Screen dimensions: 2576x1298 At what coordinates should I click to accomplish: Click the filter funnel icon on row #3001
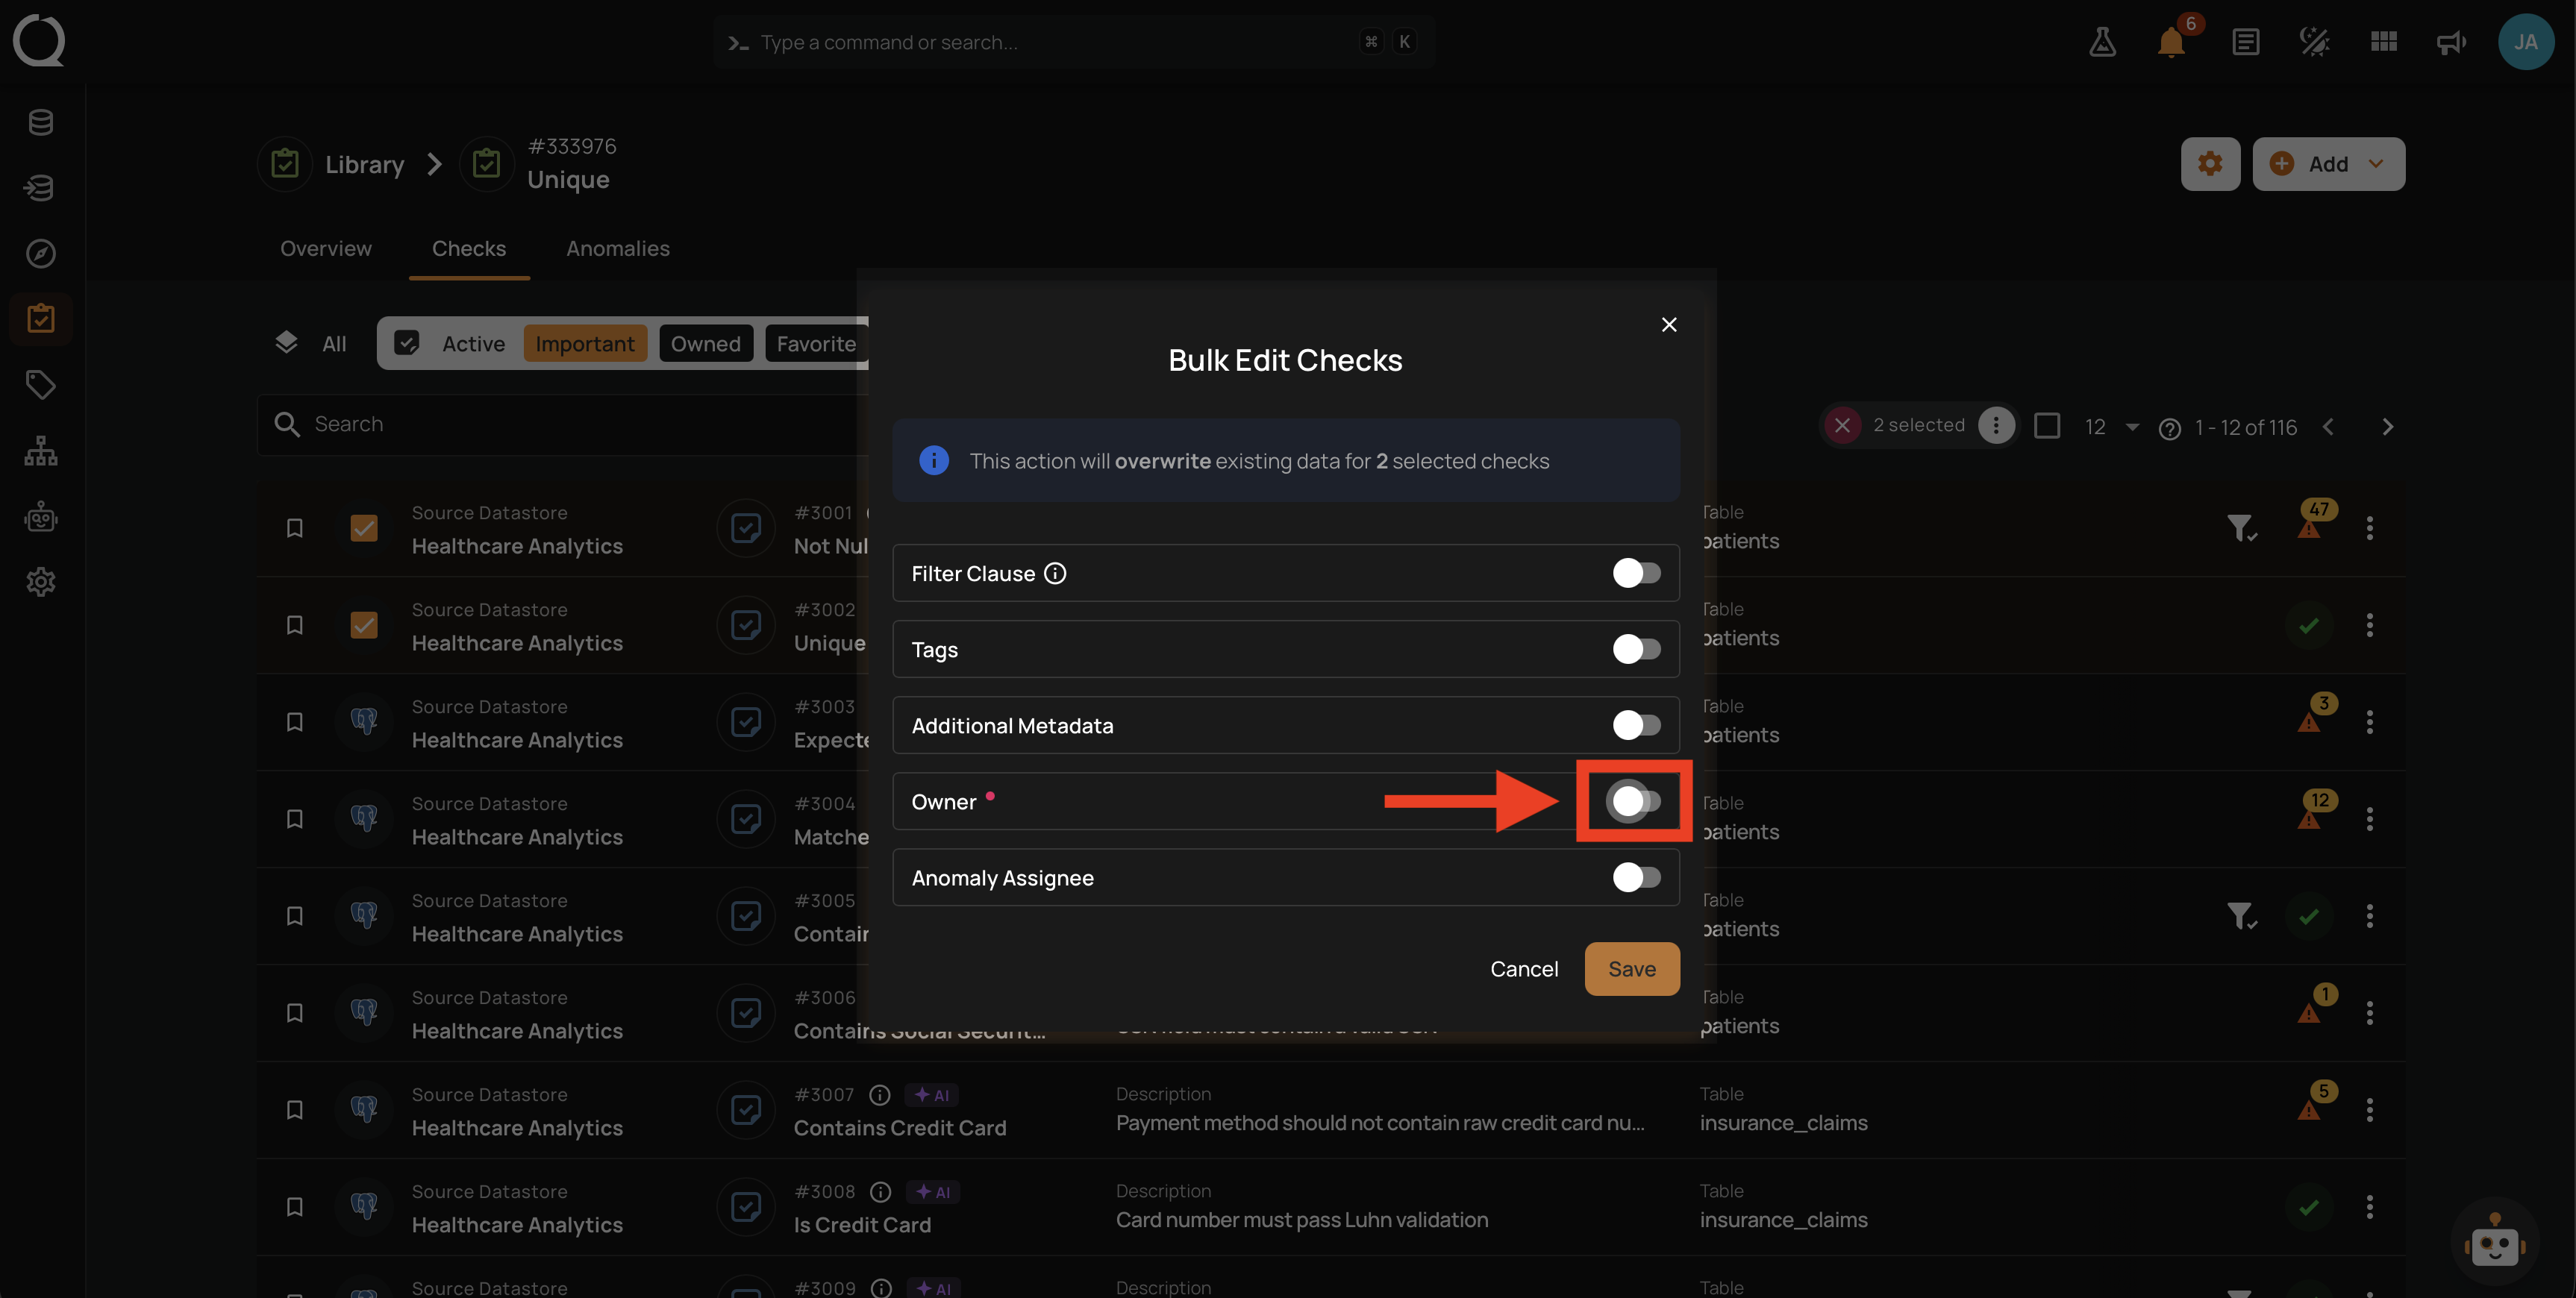(2241, 528)
